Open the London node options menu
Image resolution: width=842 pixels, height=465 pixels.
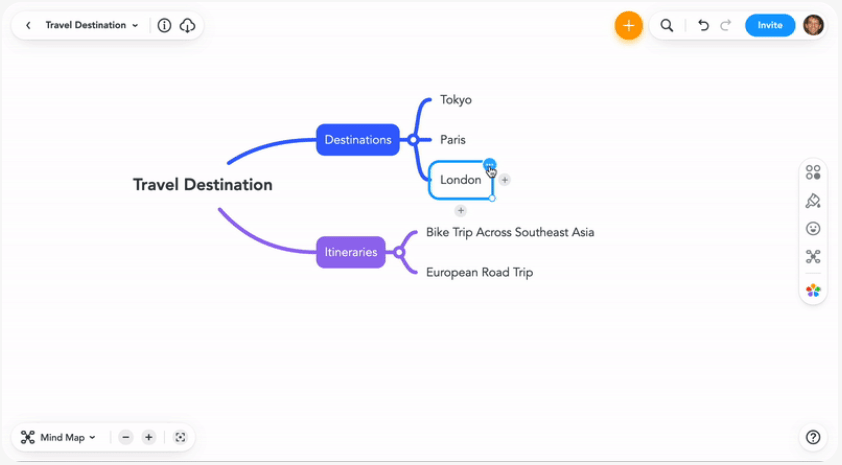tap(489, 165)
